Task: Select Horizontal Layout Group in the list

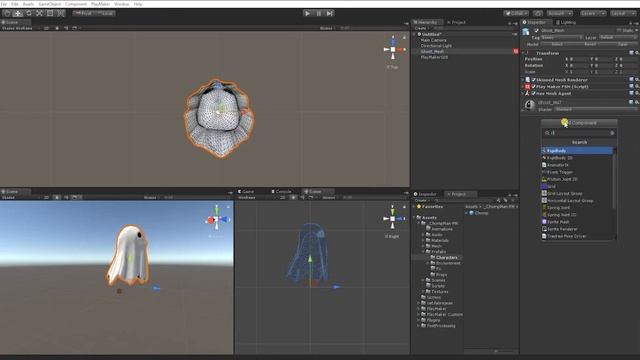Action: coord(577,201)
